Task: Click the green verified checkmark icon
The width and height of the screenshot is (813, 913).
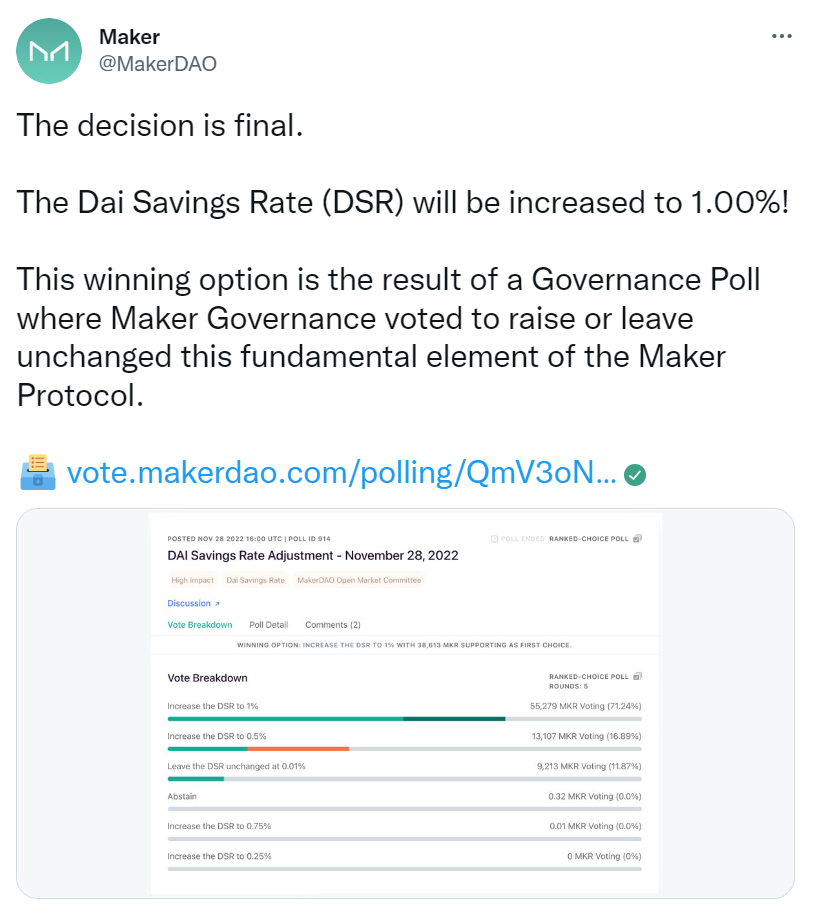Action: click(x=635, y=475)
